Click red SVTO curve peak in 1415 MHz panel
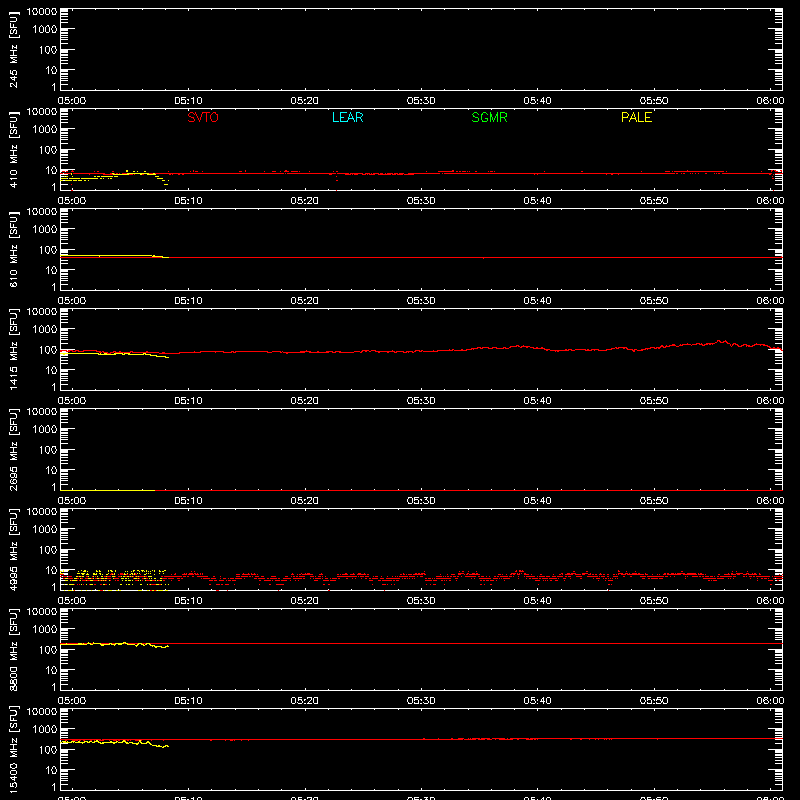 pos(721,341)
